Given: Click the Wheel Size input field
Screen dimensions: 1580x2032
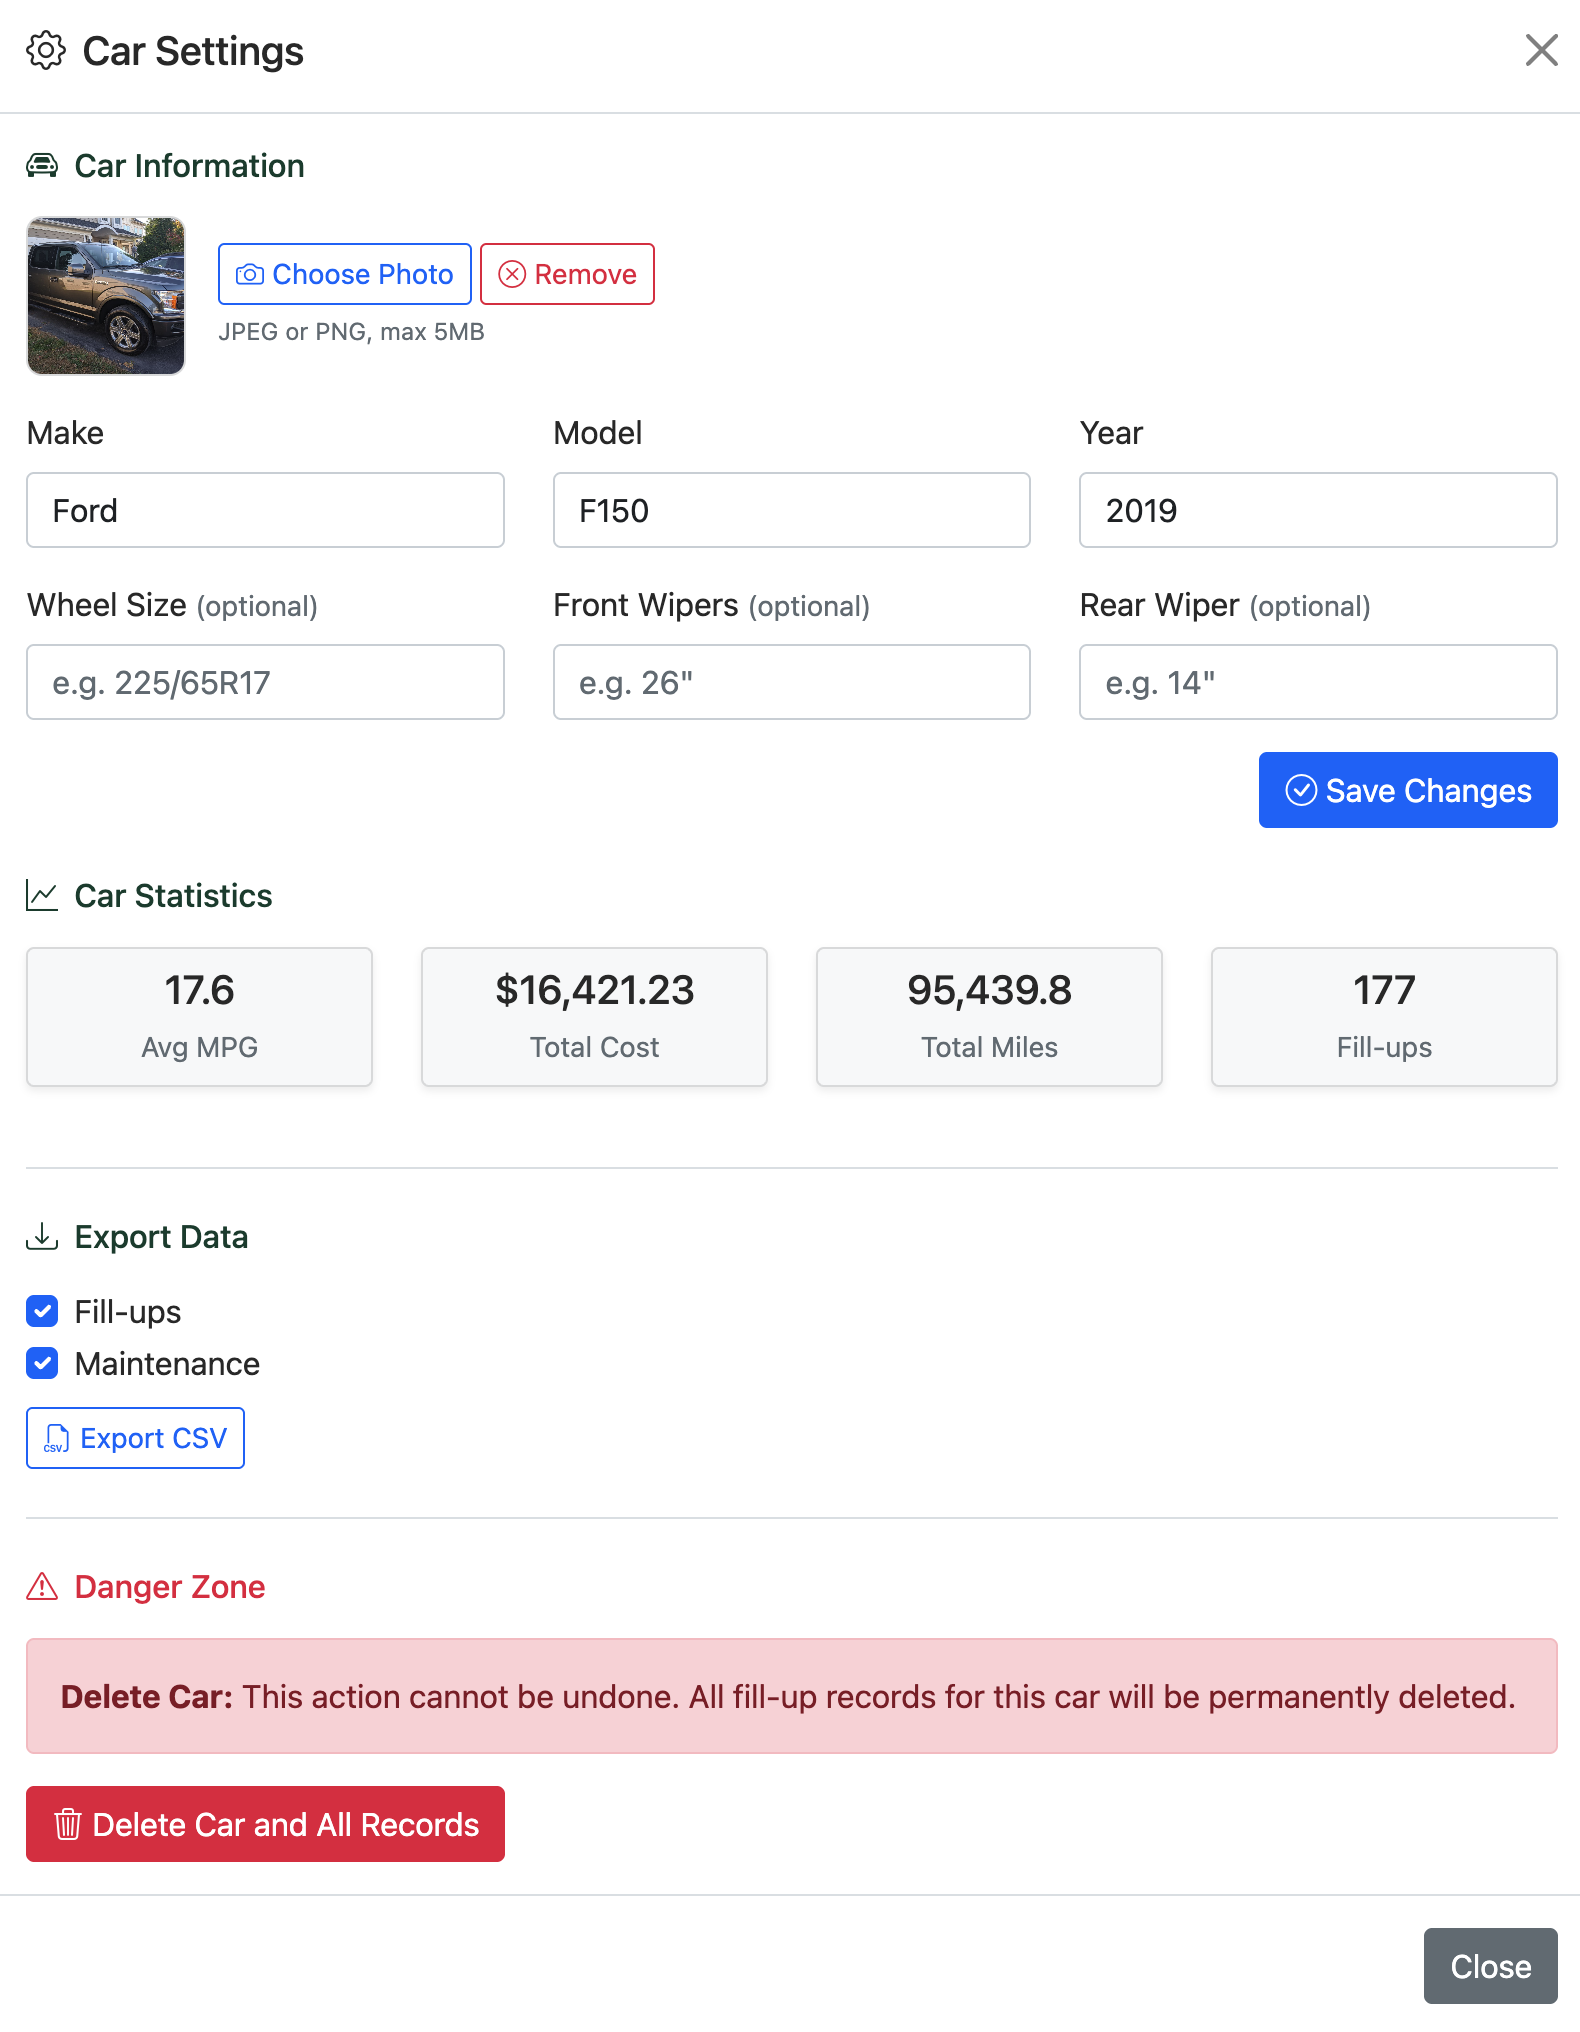Looking at the screenshot, I should (264, 682).
